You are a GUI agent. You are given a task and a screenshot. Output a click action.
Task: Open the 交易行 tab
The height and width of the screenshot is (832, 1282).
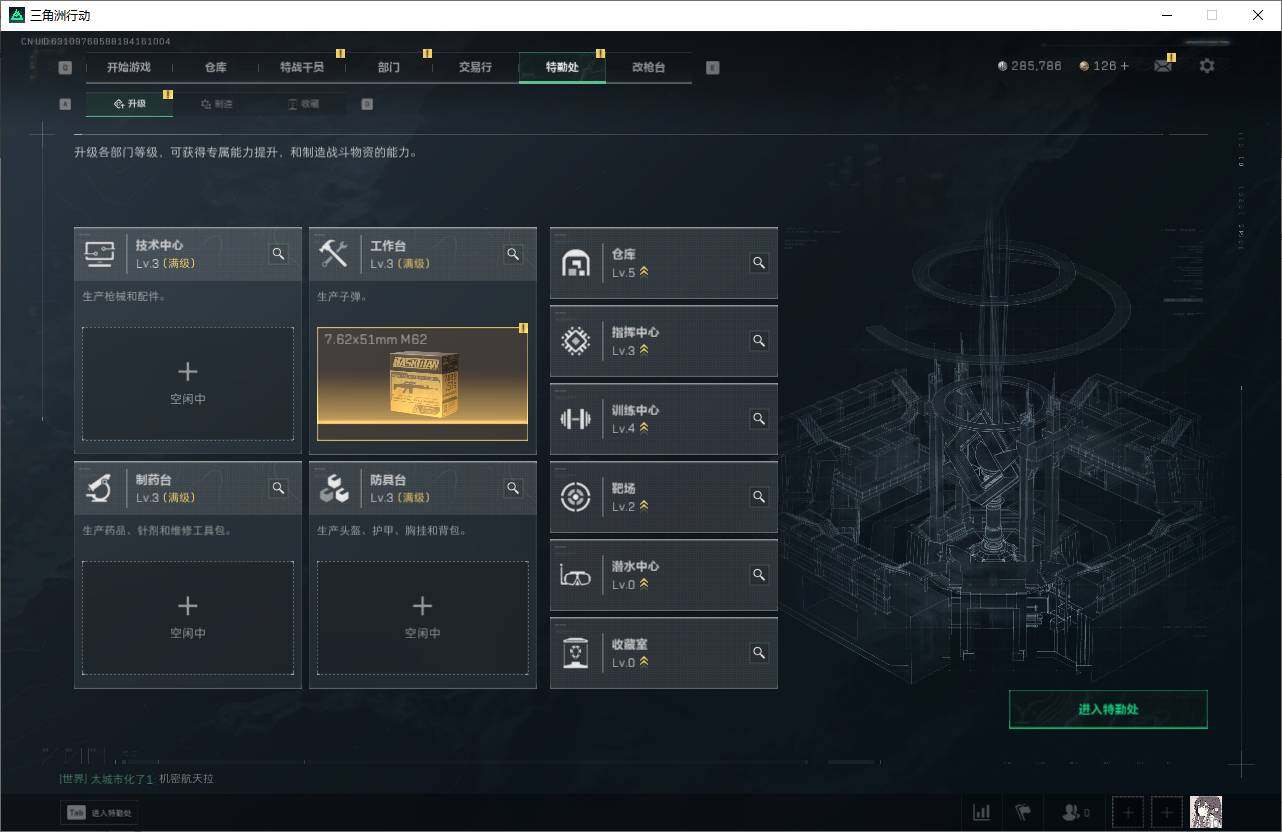475,67
